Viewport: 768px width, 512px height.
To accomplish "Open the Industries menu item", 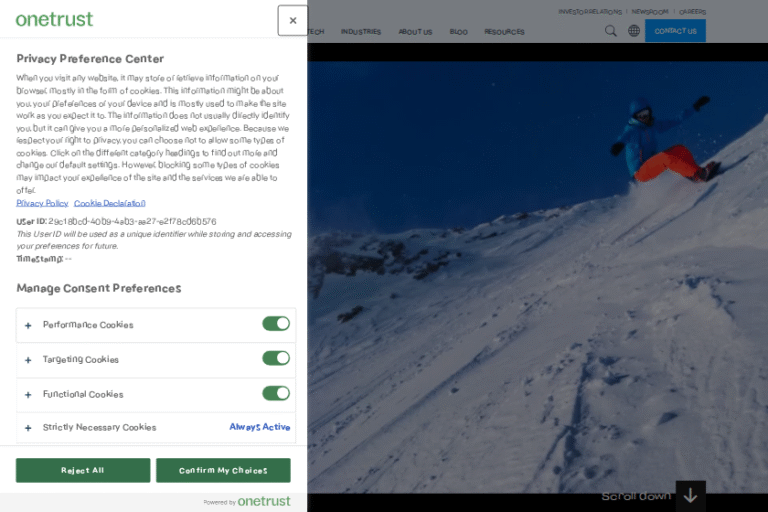I will 360,32.
